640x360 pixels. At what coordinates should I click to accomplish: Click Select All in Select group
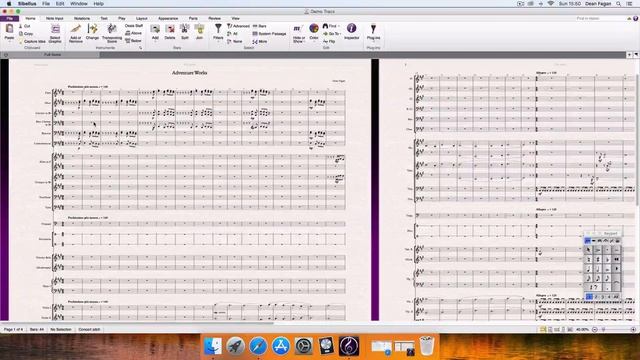point(233,33)
